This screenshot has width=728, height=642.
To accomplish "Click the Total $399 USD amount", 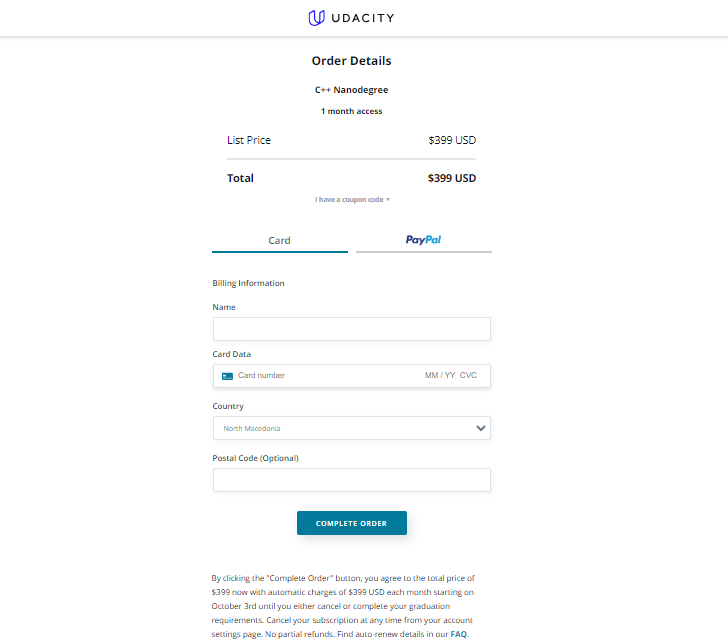I will click(452, 178).
